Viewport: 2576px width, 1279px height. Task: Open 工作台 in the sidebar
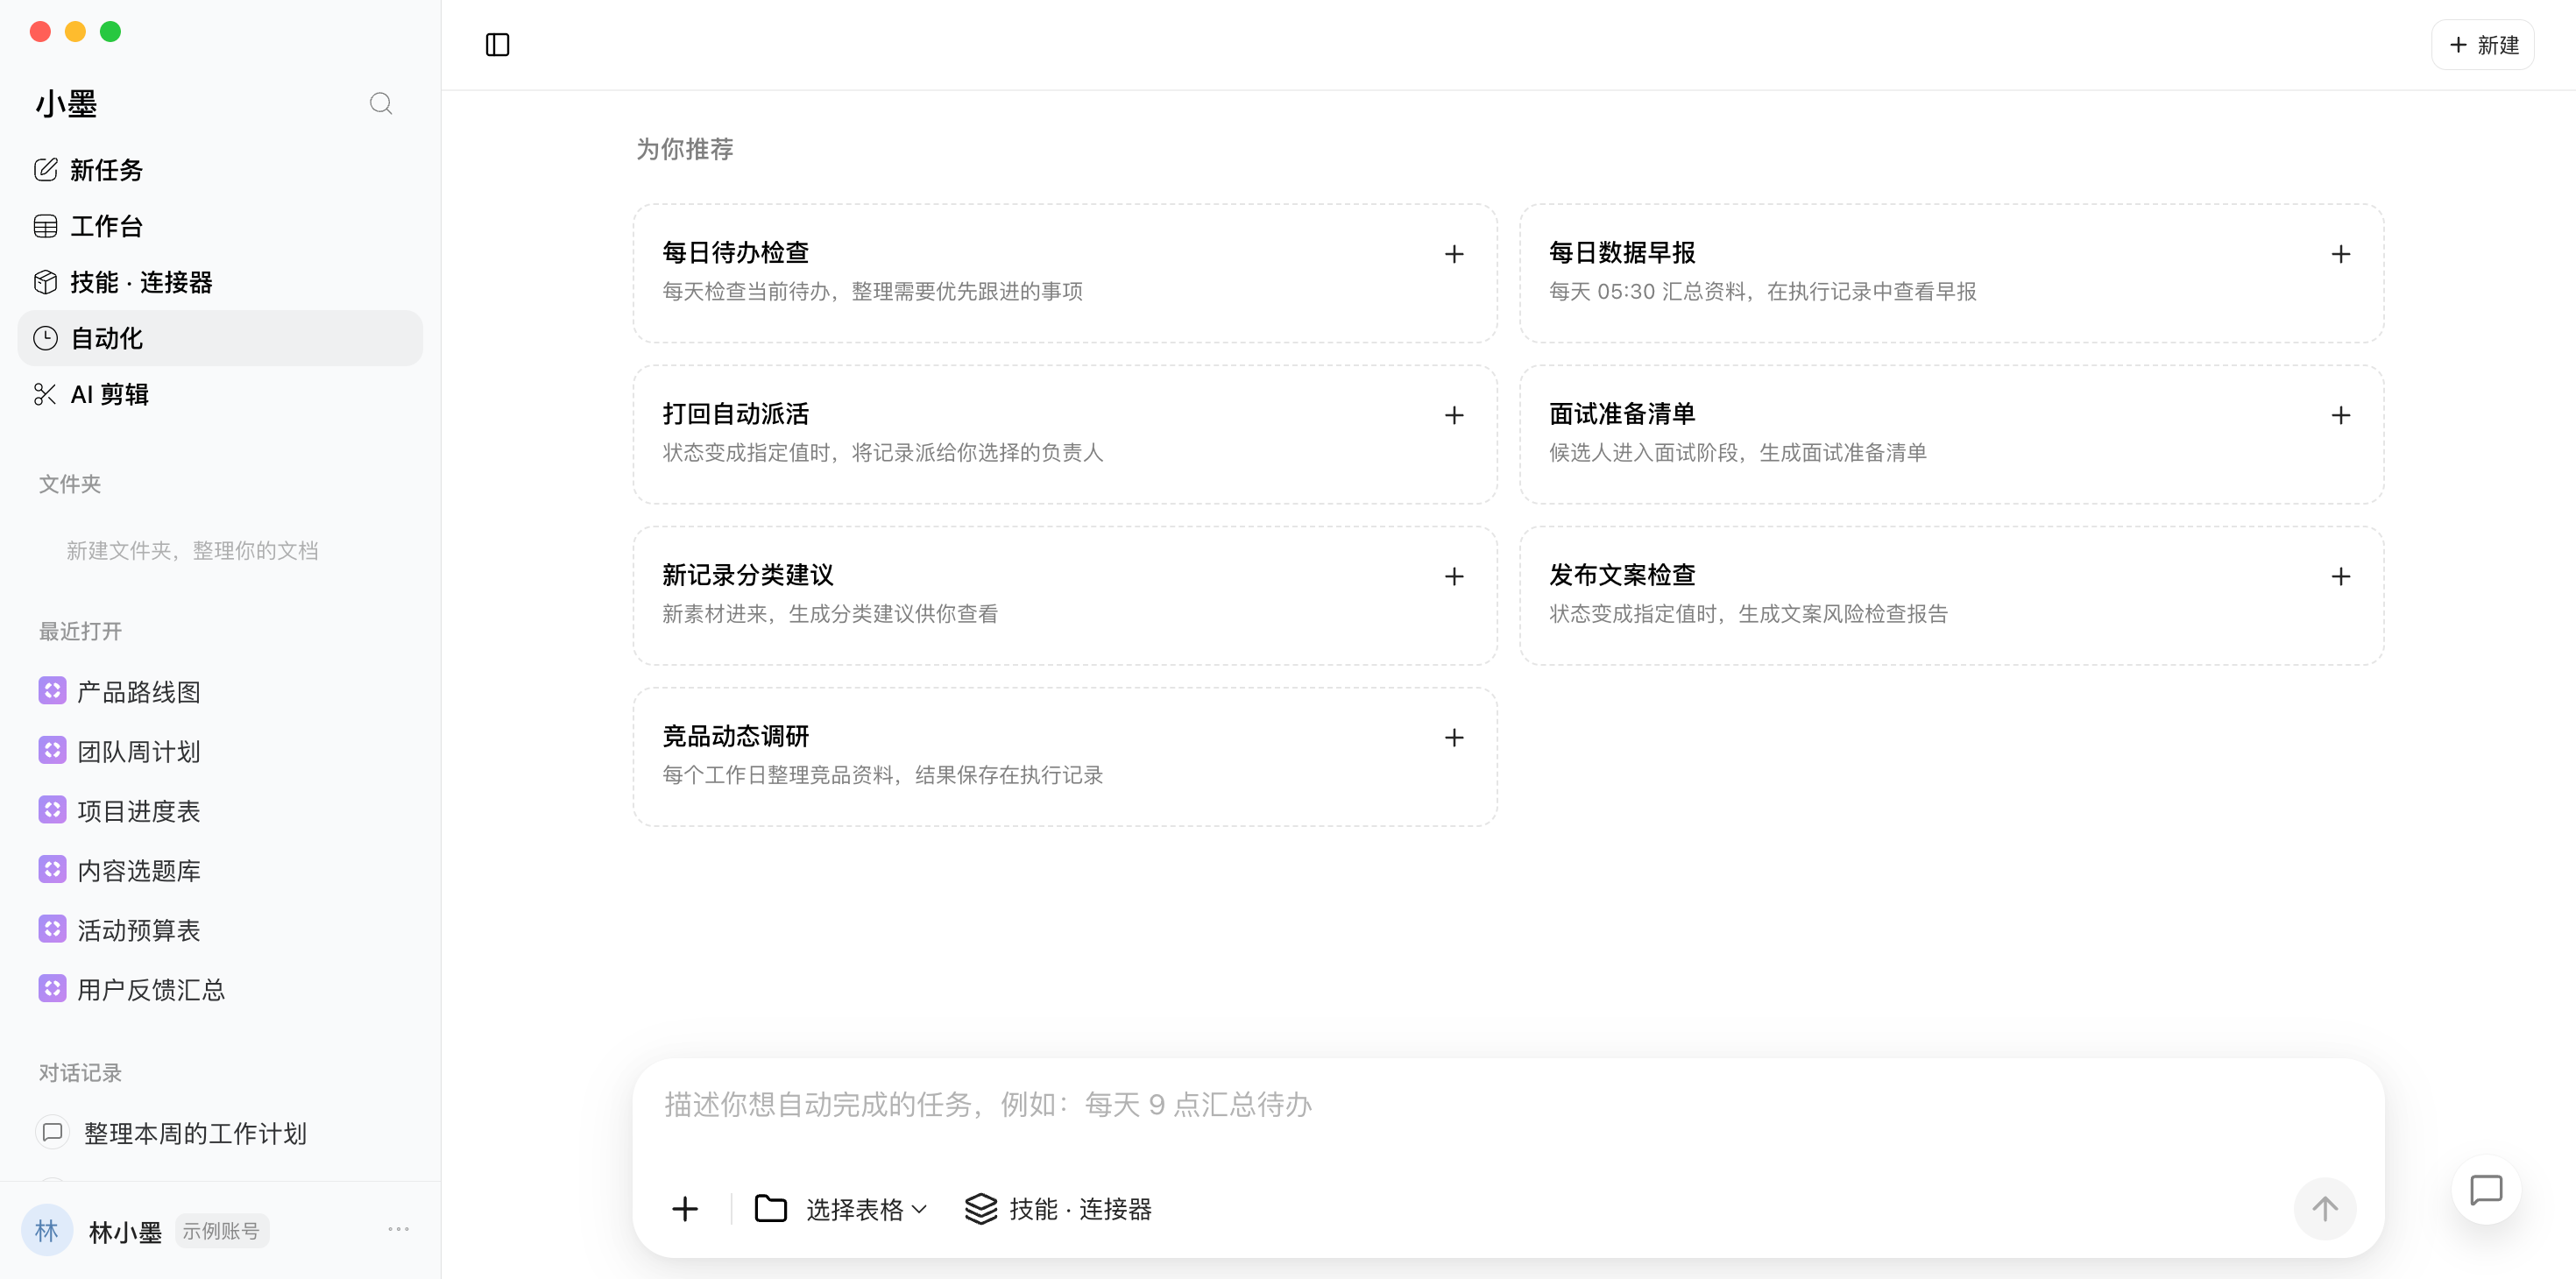pyautogui.click(x=220, y=226)
